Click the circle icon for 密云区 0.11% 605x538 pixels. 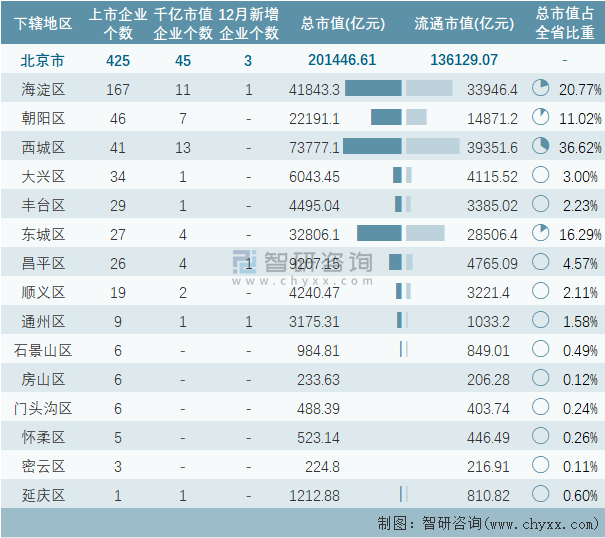(x=541, y=465)
